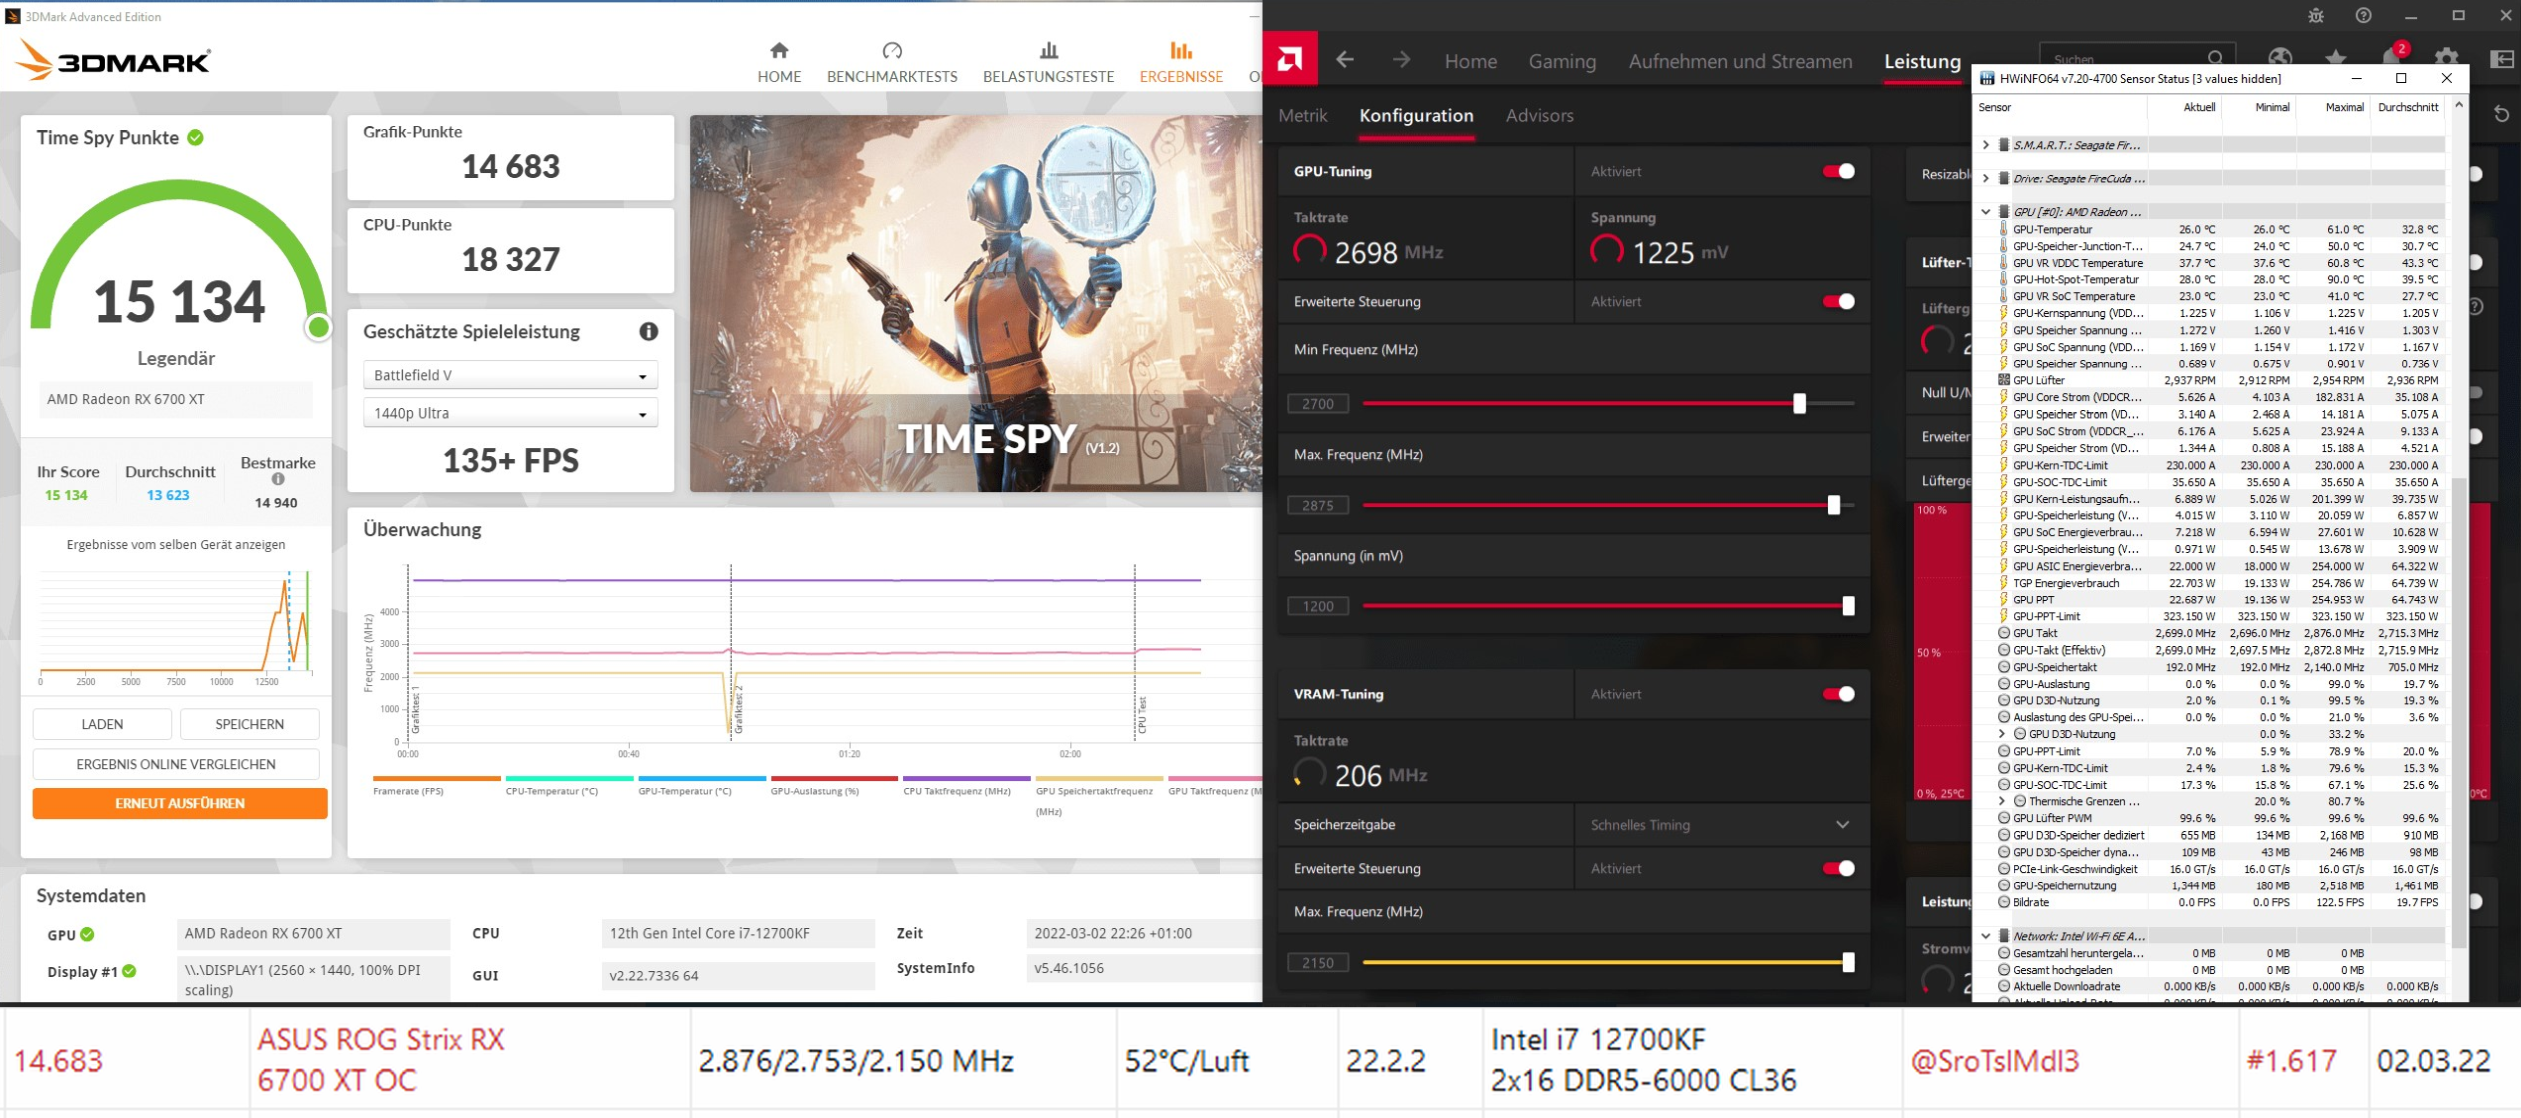2521x1118 pixels.
Task: Turn off the VRAM-Tuning switch
Action: point(1838,694)
